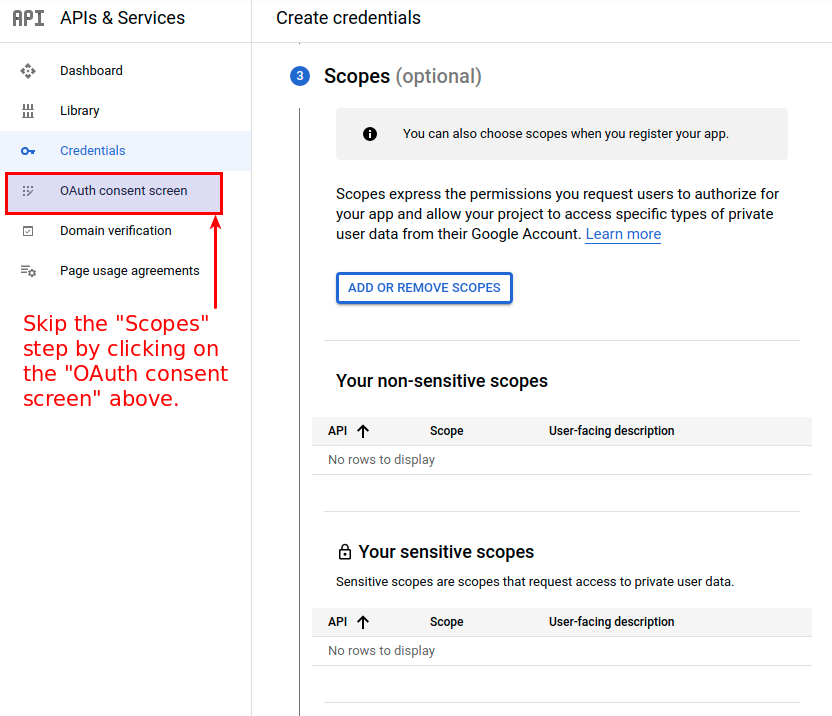Click APIs & Services header title

click(x=123, y=18)
